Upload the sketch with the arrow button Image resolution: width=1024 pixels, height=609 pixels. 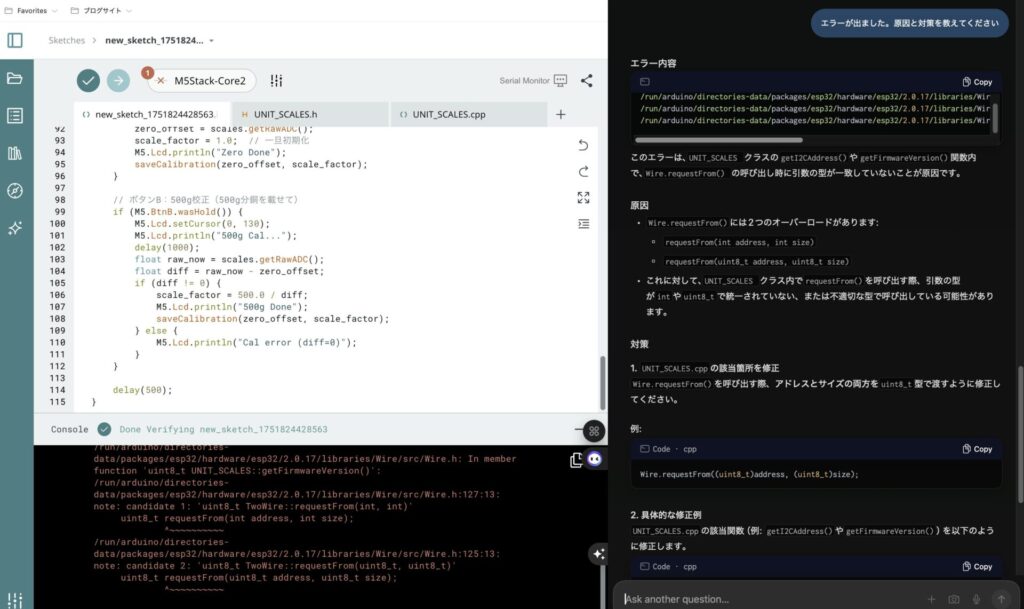pos(118,80)
